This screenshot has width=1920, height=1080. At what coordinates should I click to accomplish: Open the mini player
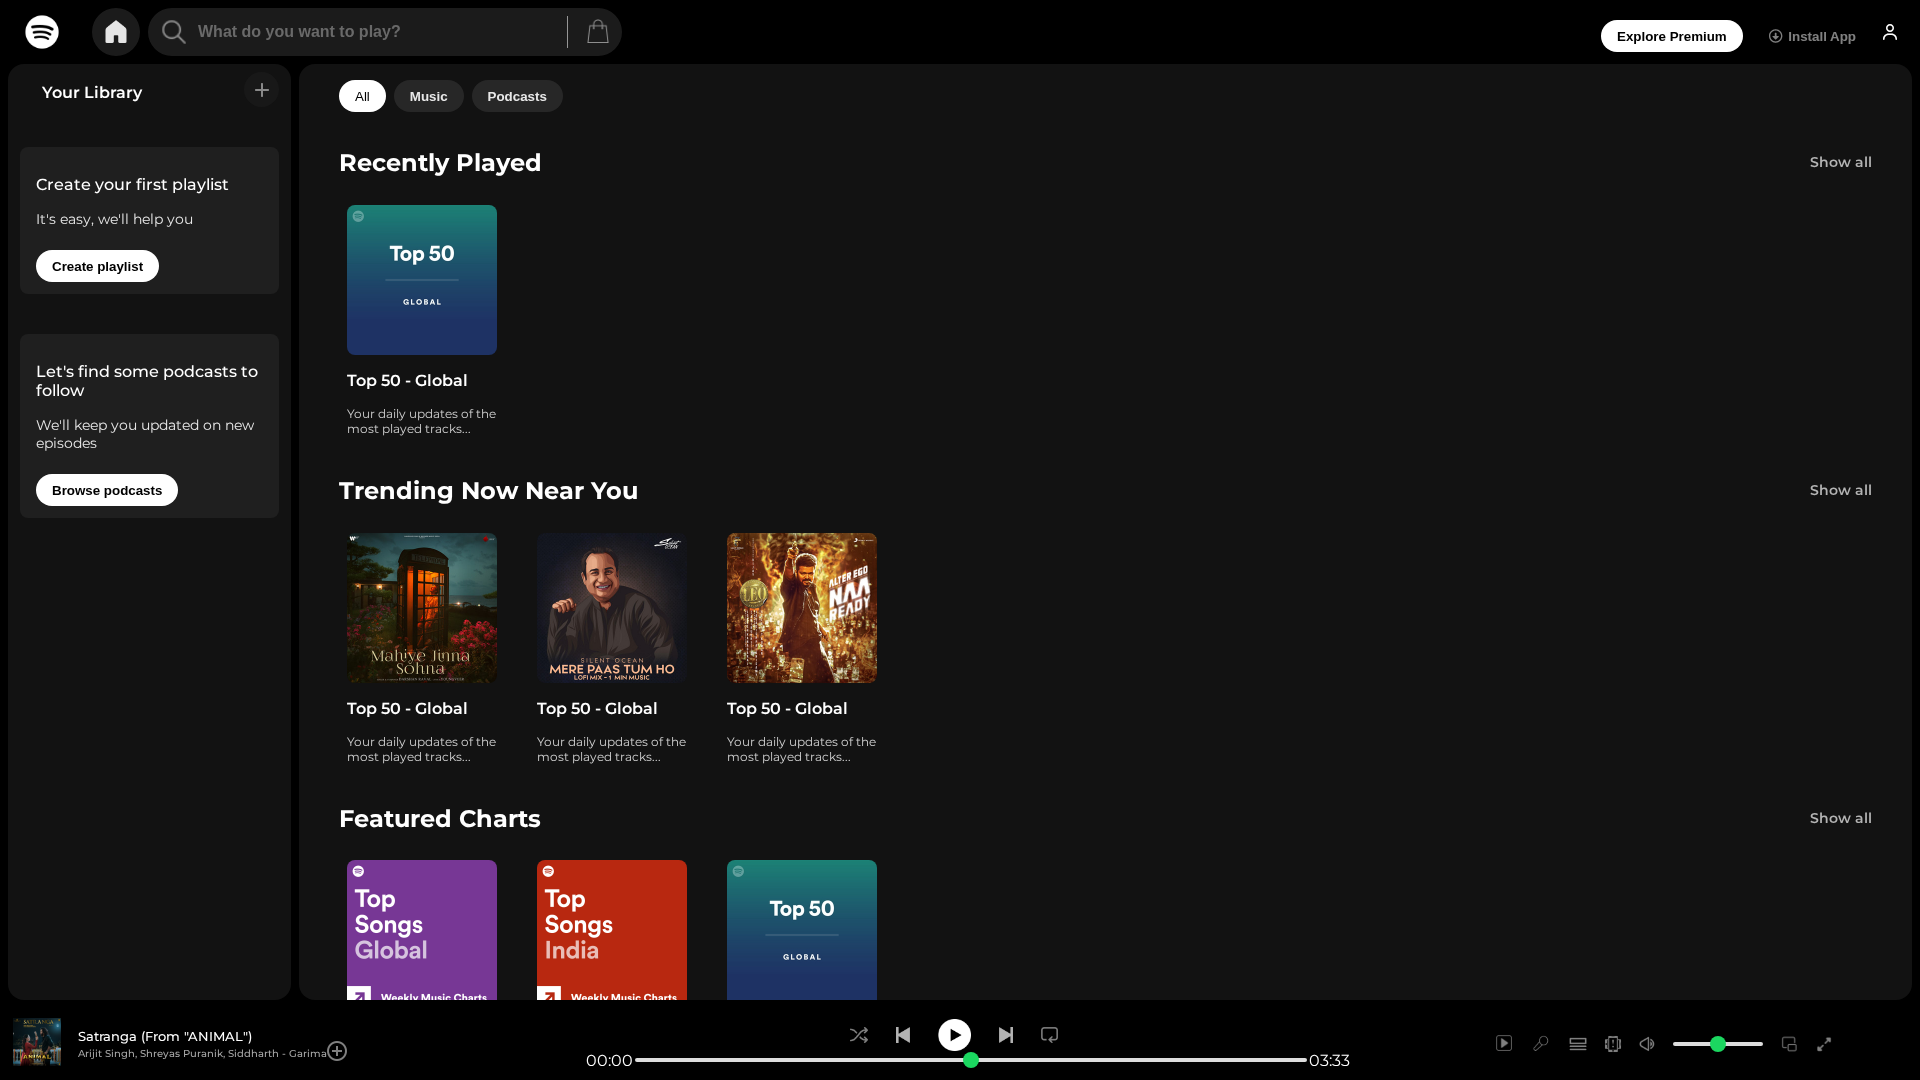pyautogui.click(x=1789, y=1044)
